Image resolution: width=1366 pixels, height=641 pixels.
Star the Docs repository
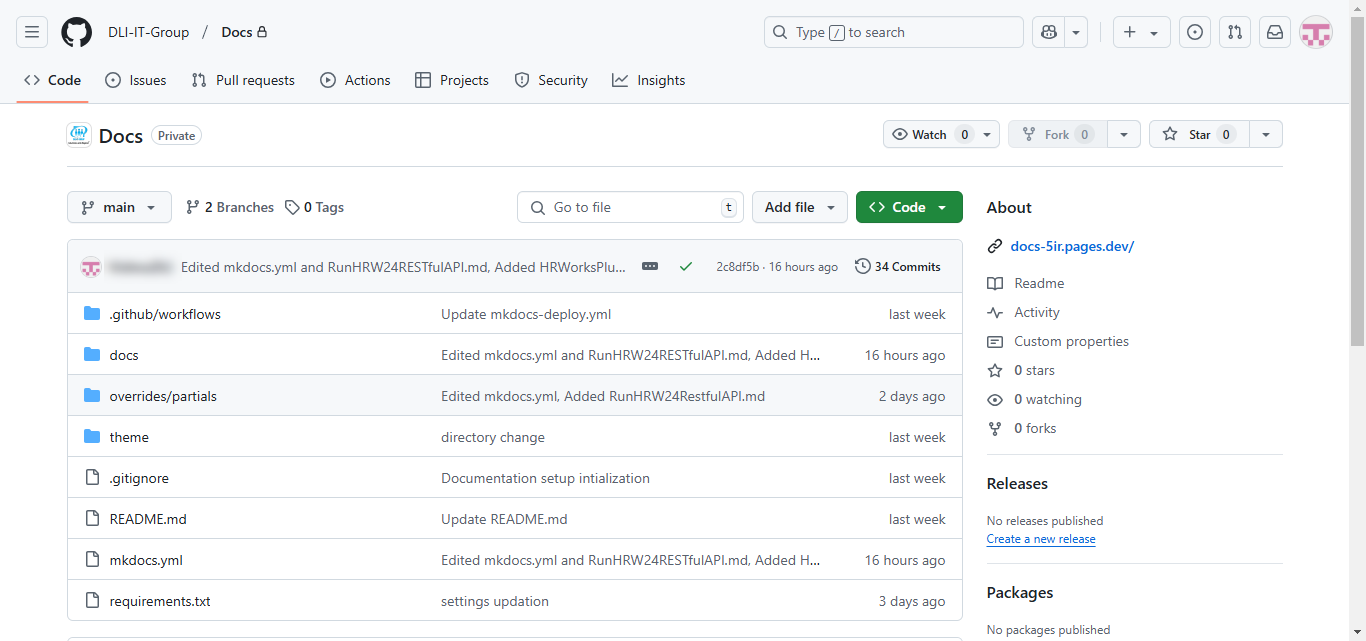pos(1198,134)
